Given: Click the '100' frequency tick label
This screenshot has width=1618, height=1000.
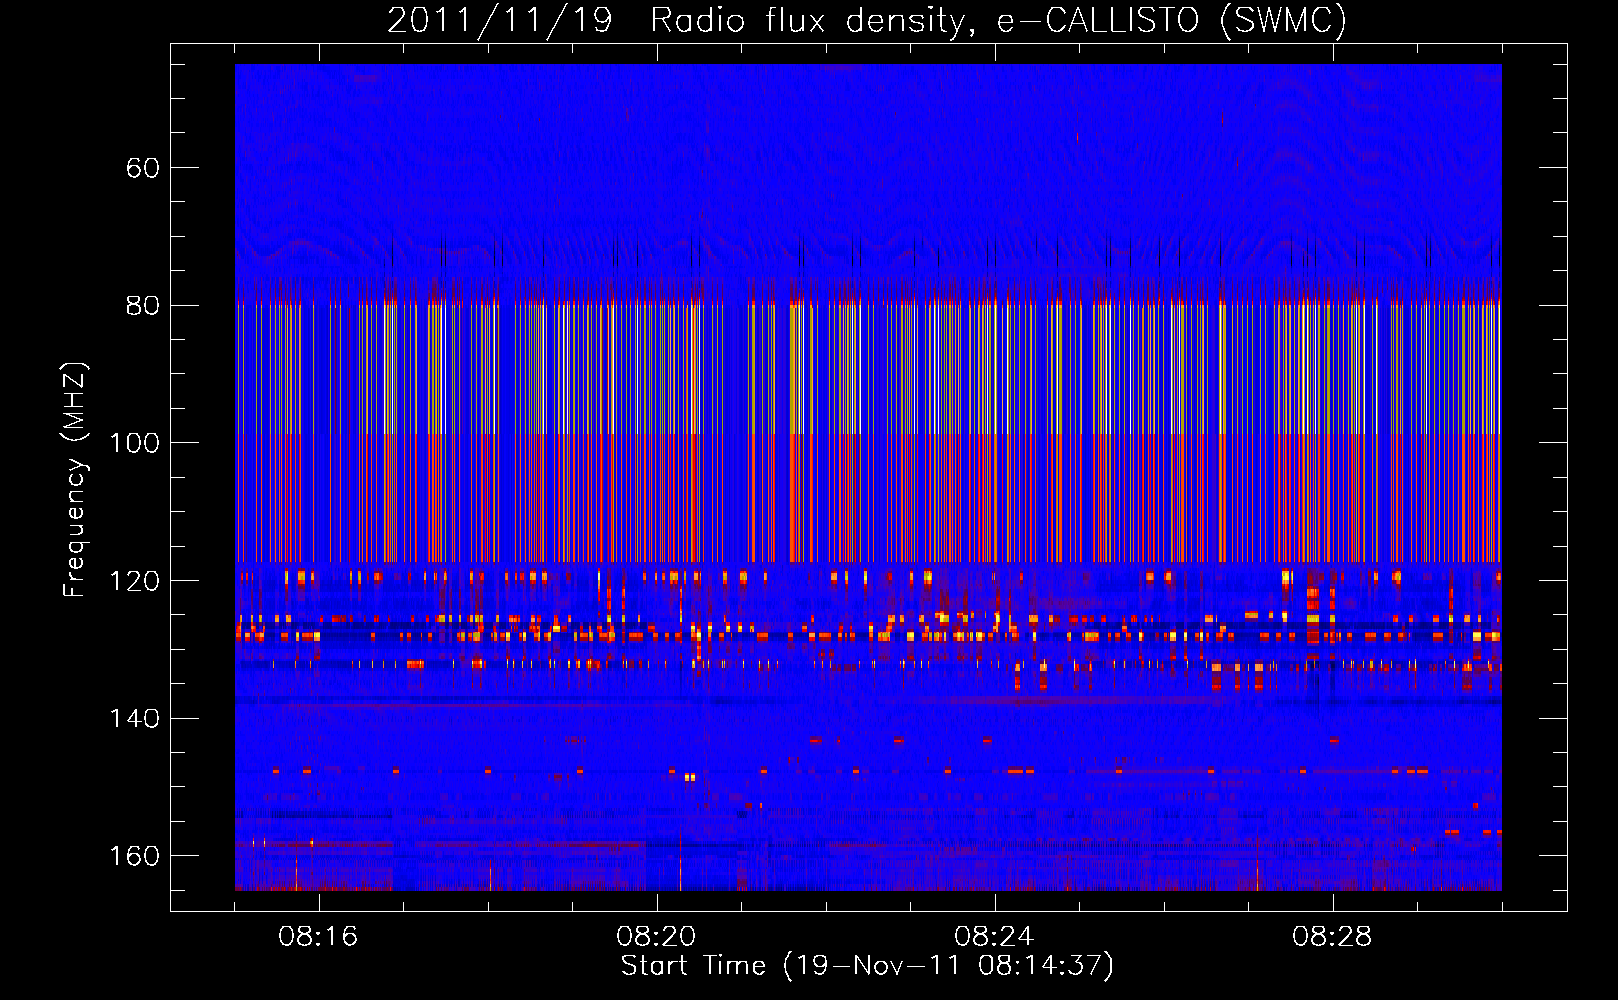Looking at the screenshot, I should [134, 443].
